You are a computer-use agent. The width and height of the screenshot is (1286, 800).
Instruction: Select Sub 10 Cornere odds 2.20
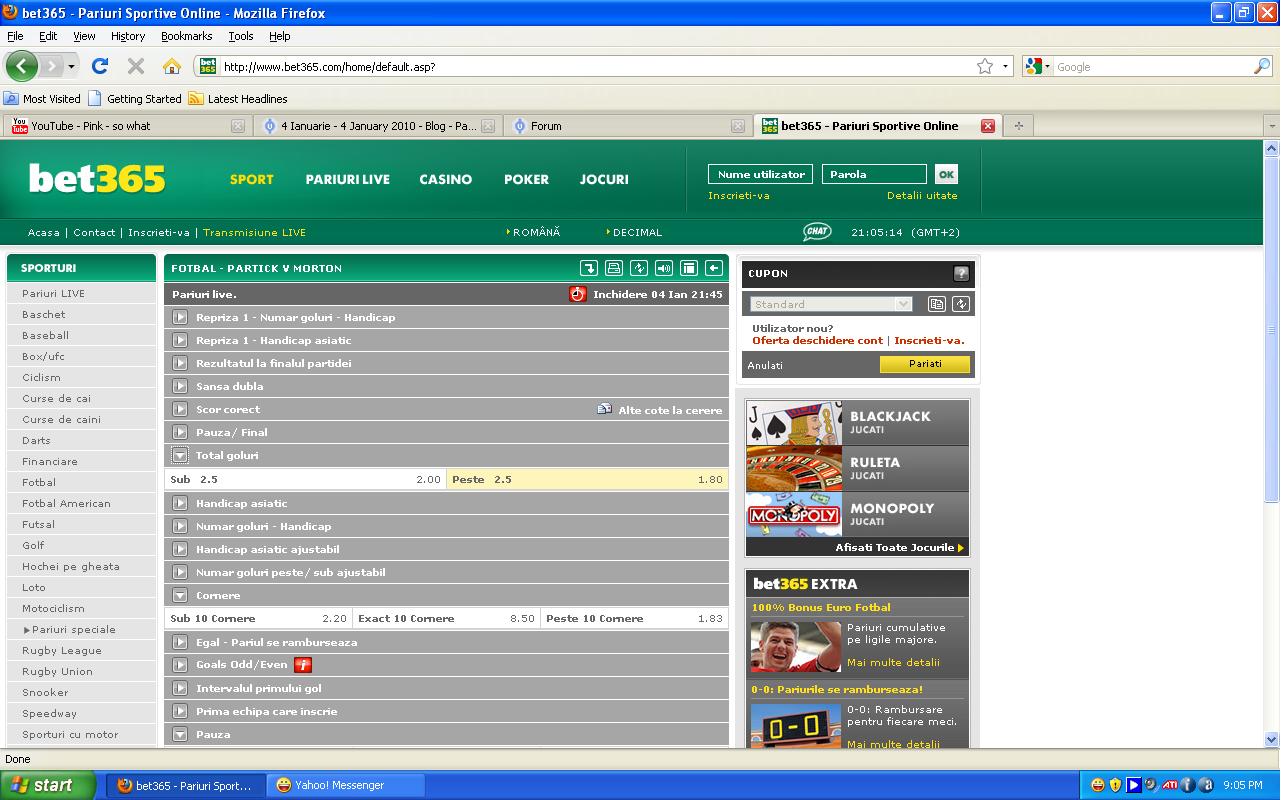click(258, 618)
